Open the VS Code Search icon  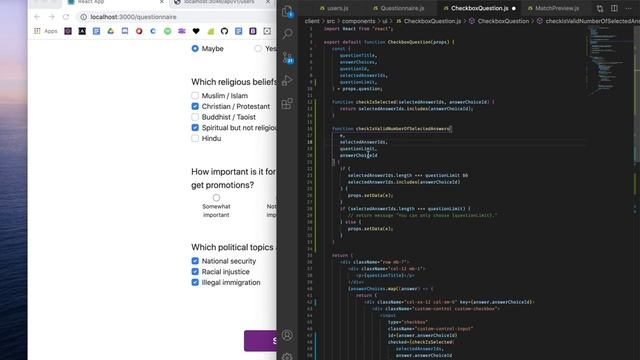[x=287, y=33]
